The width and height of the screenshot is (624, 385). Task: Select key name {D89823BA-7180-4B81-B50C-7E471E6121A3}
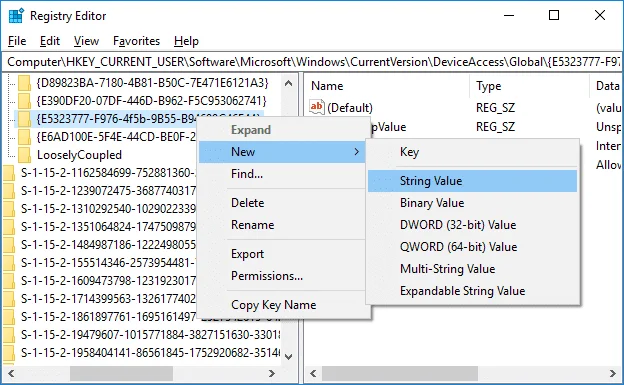(152, 83)
